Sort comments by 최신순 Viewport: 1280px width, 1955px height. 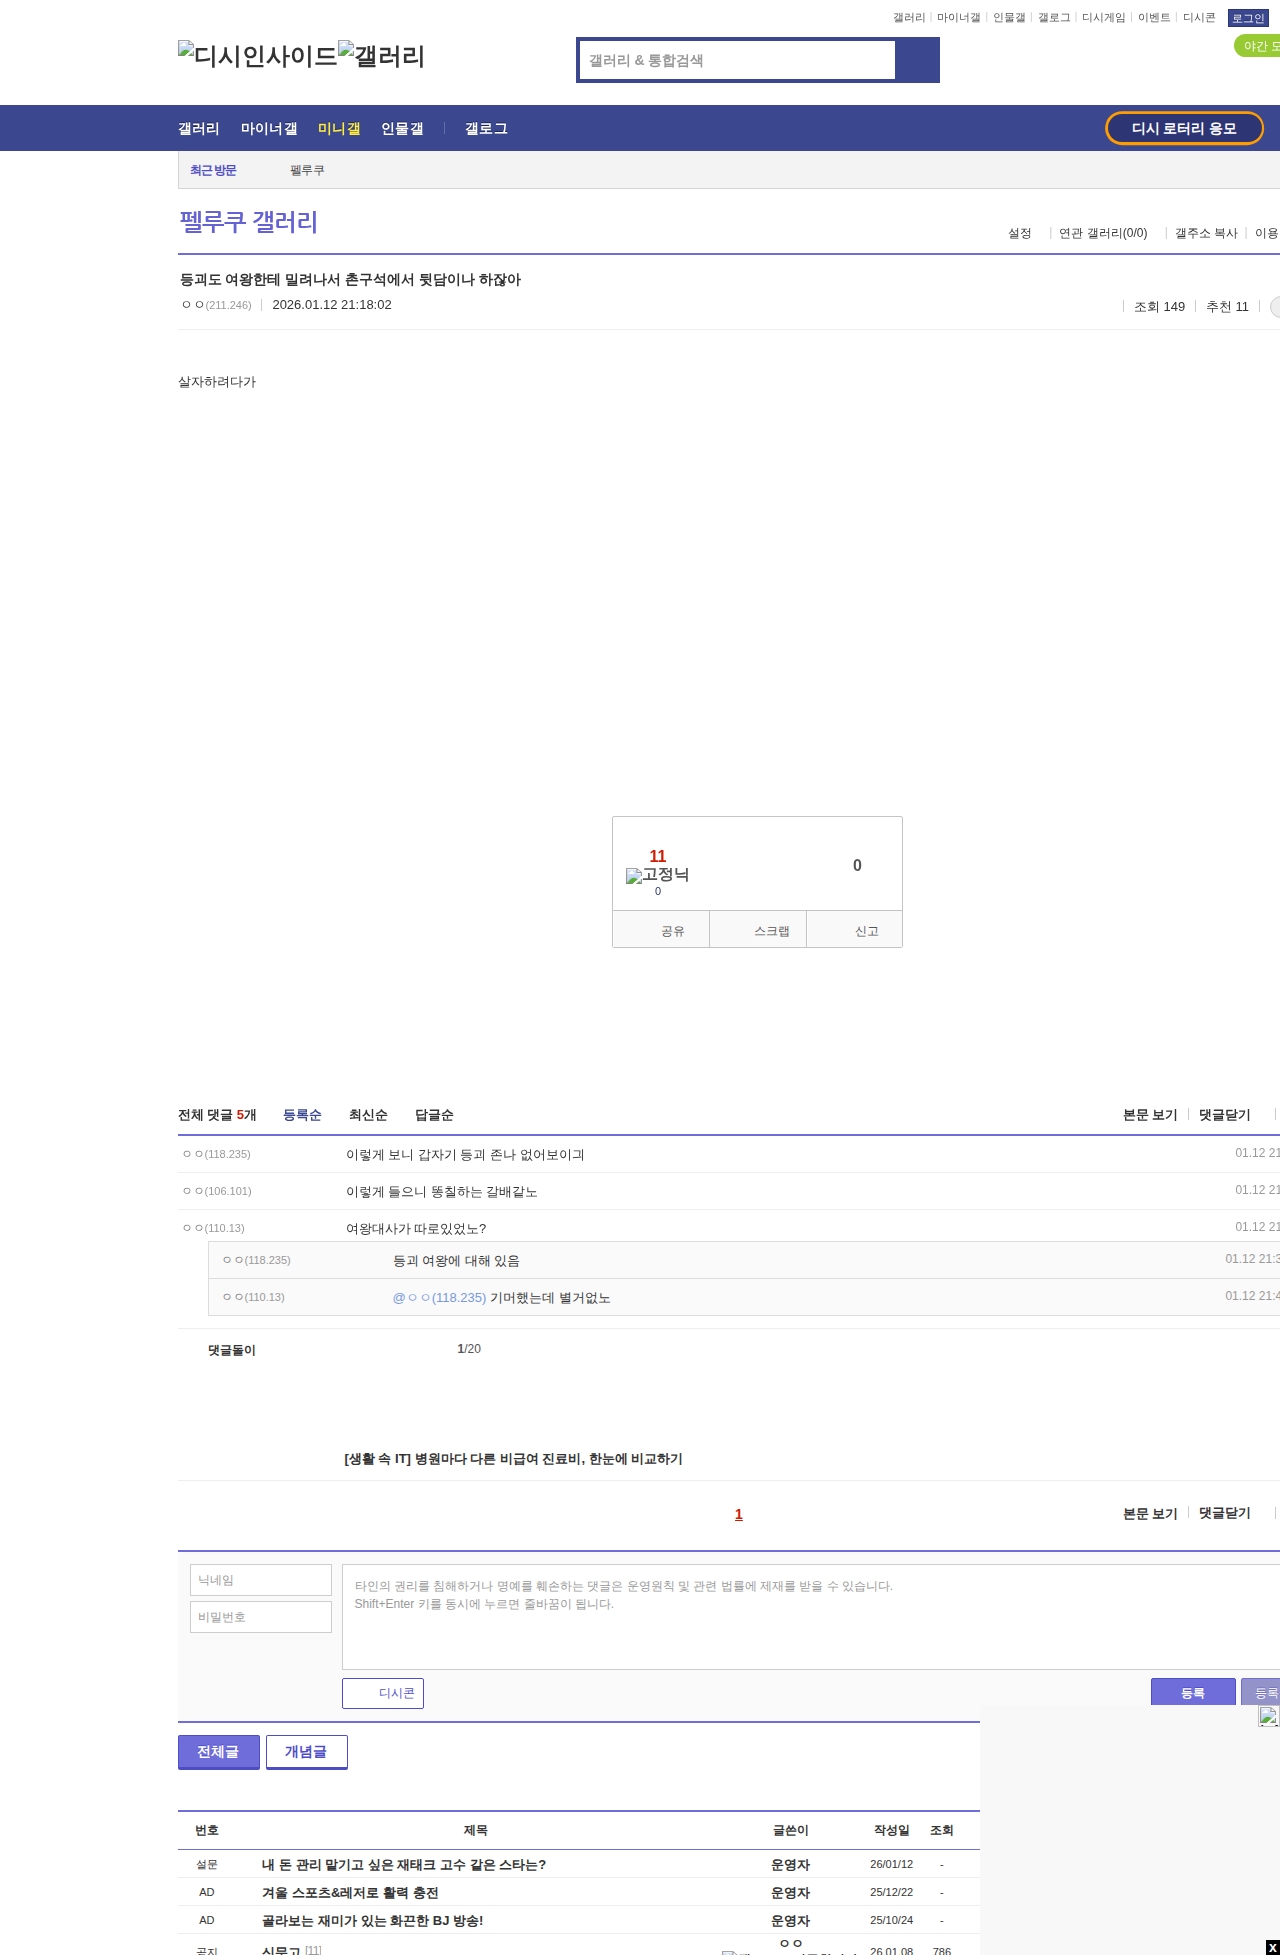coord(368,1115)
